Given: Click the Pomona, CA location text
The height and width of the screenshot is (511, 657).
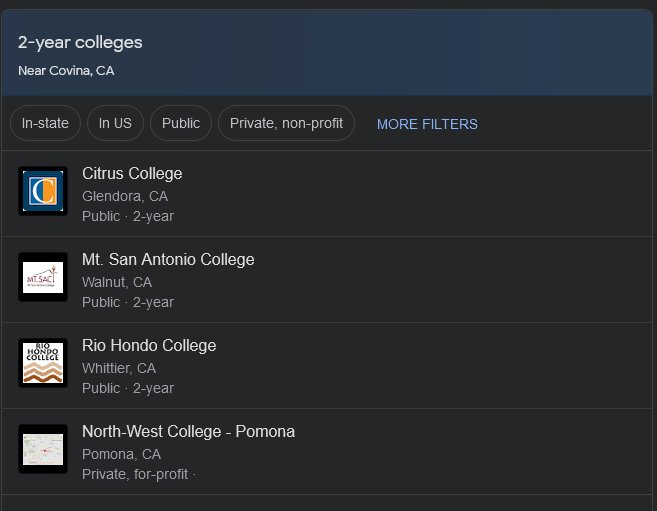Looking at the screenshot, I should tap(122, 454).
